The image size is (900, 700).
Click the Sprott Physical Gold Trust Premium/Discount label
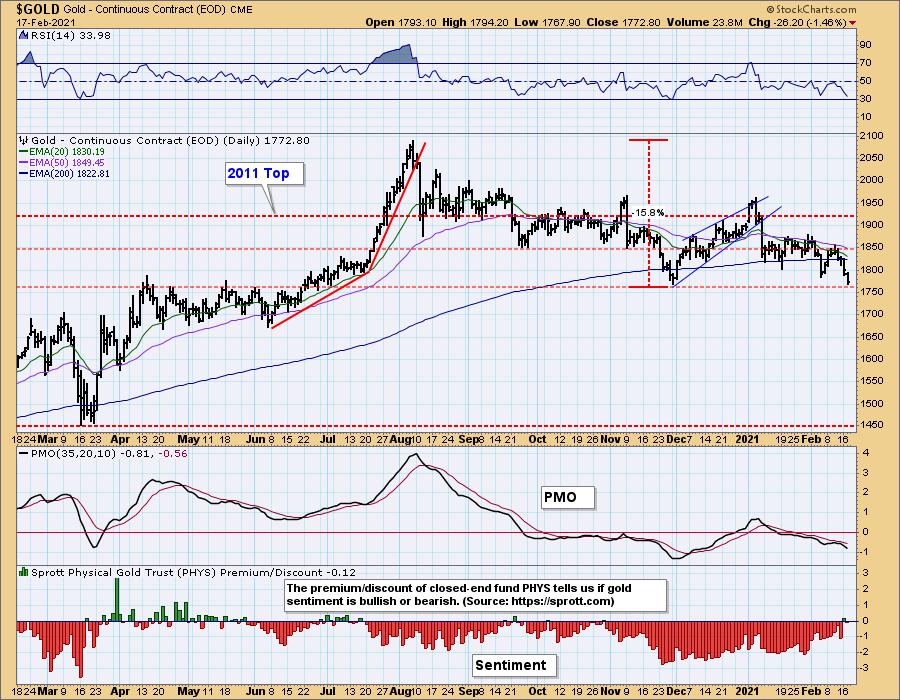[193, 572]
